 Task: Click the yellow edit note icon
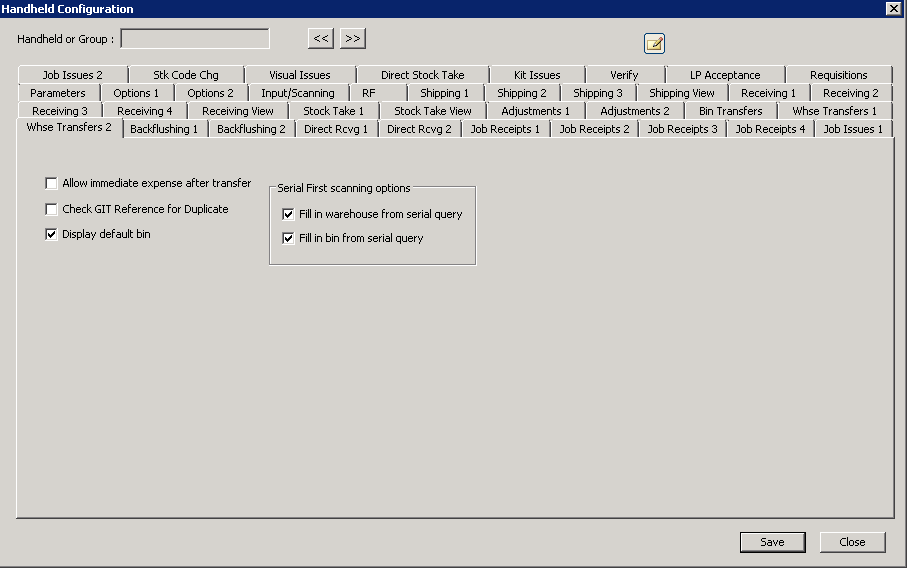pos(654,43)
